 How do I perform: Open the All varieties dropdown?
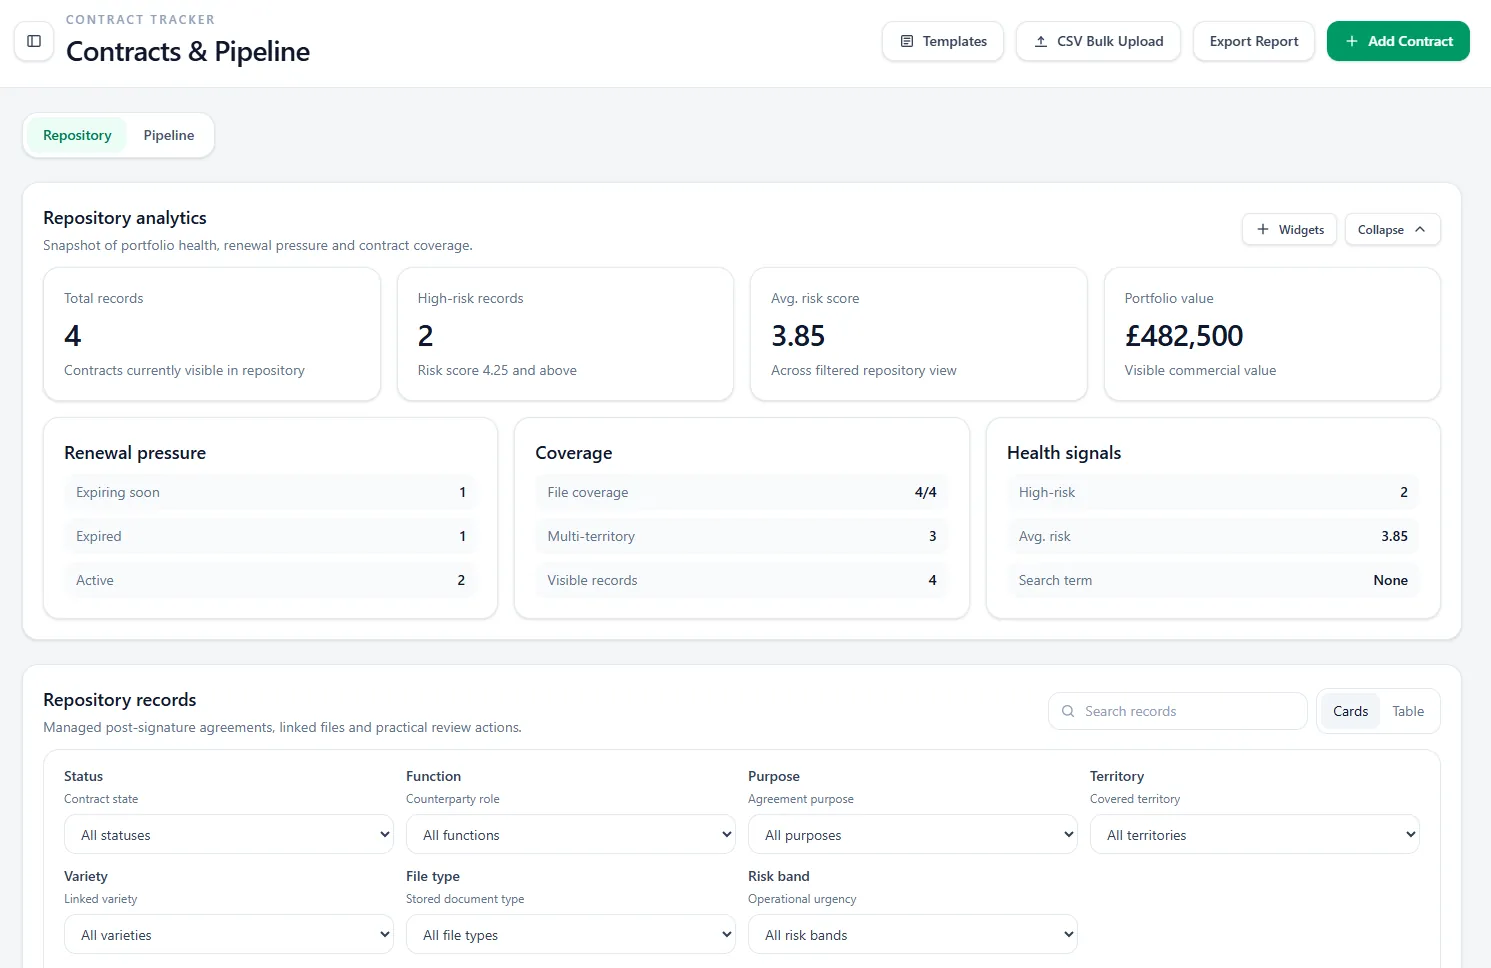click(x=229, y=934)
